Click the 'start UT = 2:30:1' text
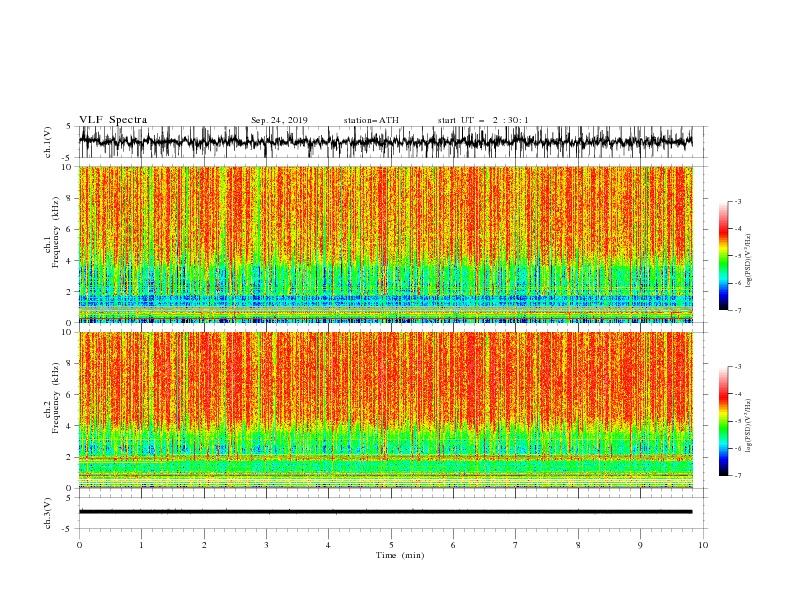Viewport: 792px width, 612px height. (x=483, y=120)
